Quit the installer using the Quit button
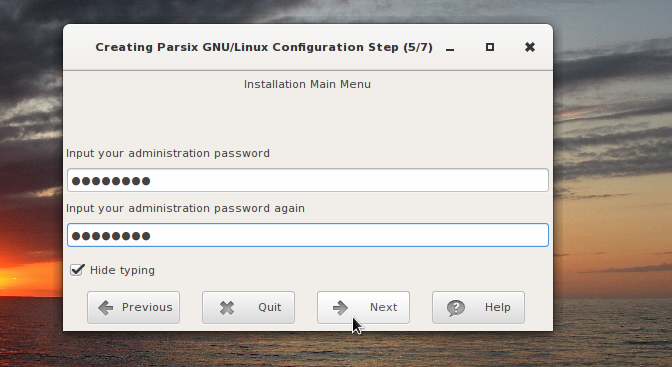672x367 pixels. coord(248,307)
